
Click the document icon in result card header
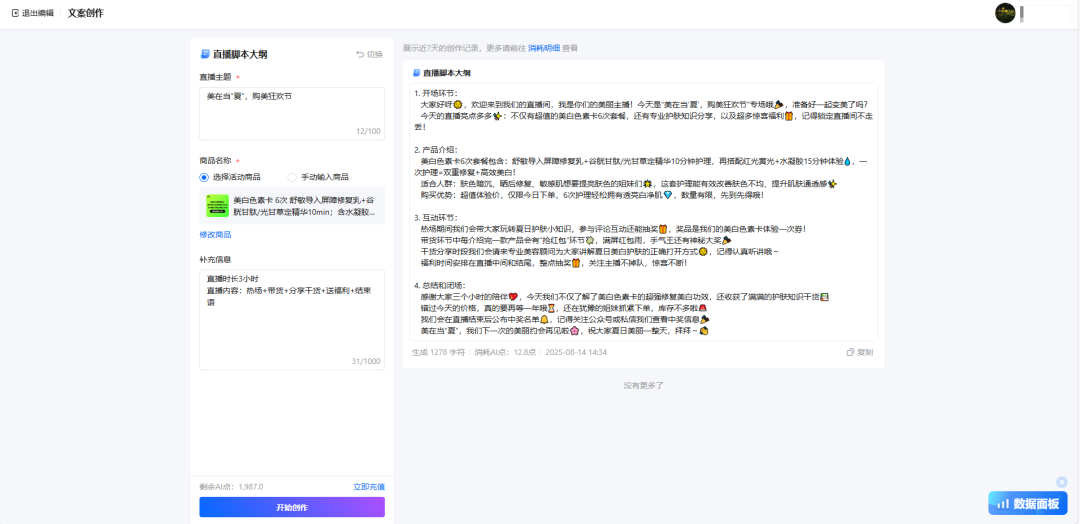click(x=417, y=73)
